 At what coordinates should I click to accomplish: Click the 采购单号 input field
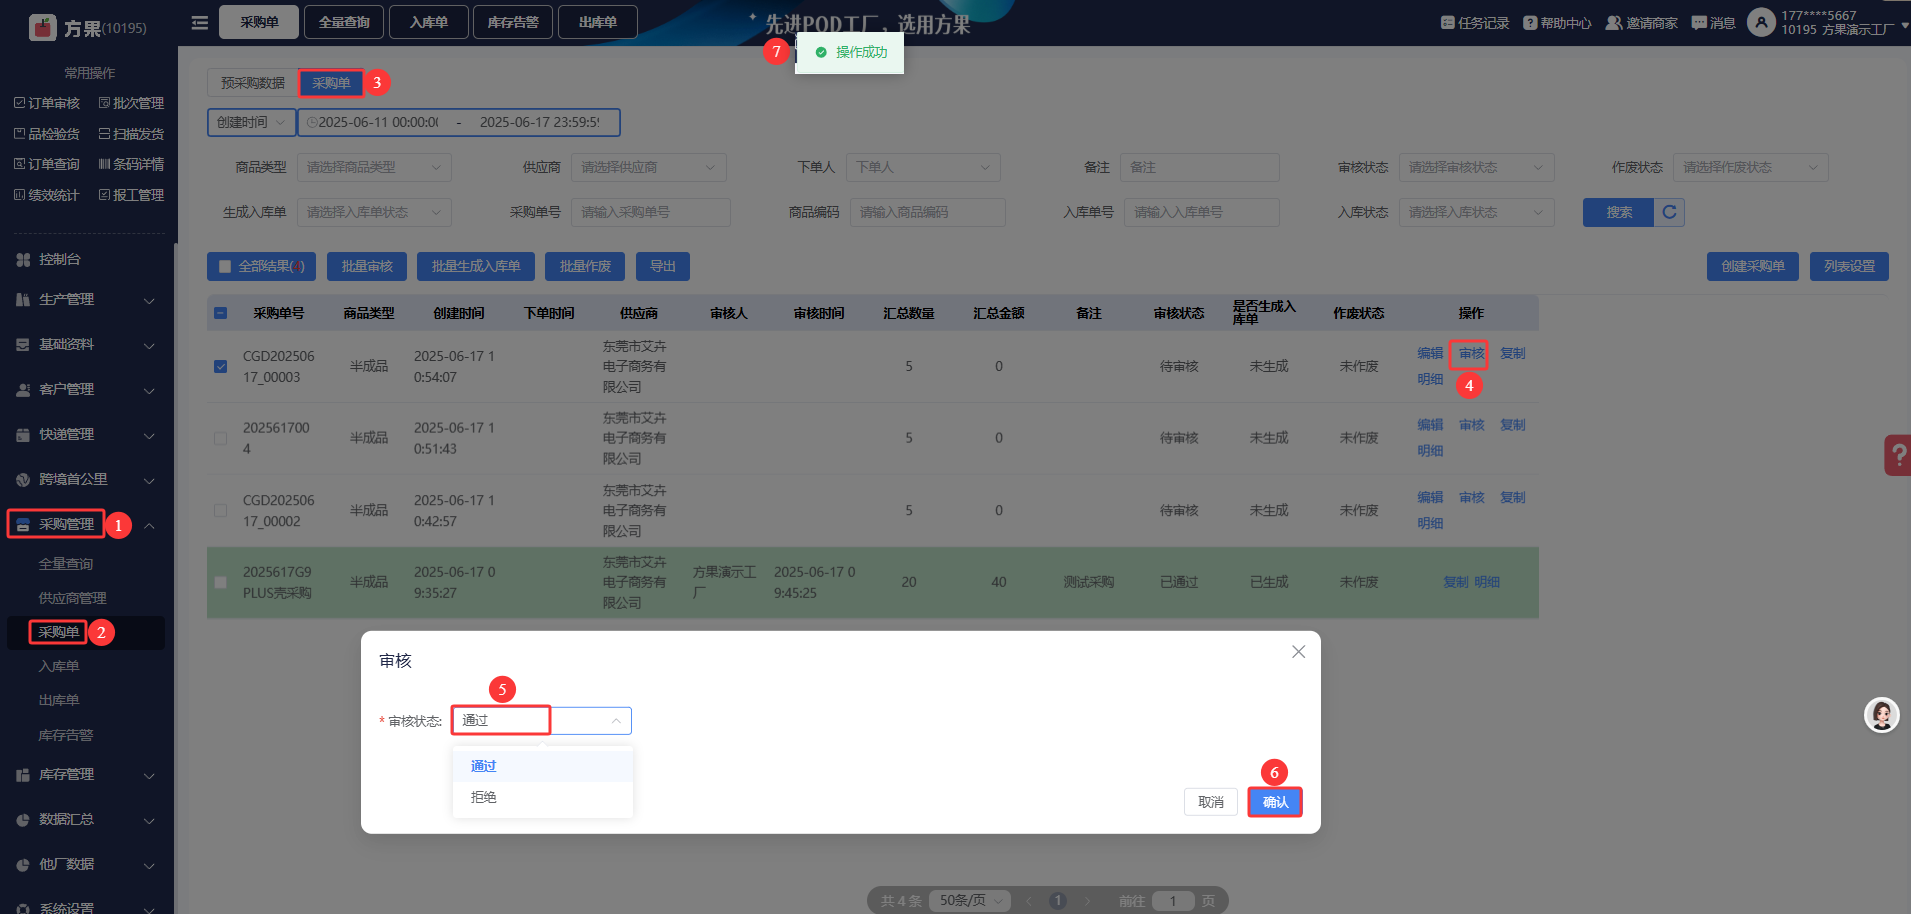tap(651, 212)
